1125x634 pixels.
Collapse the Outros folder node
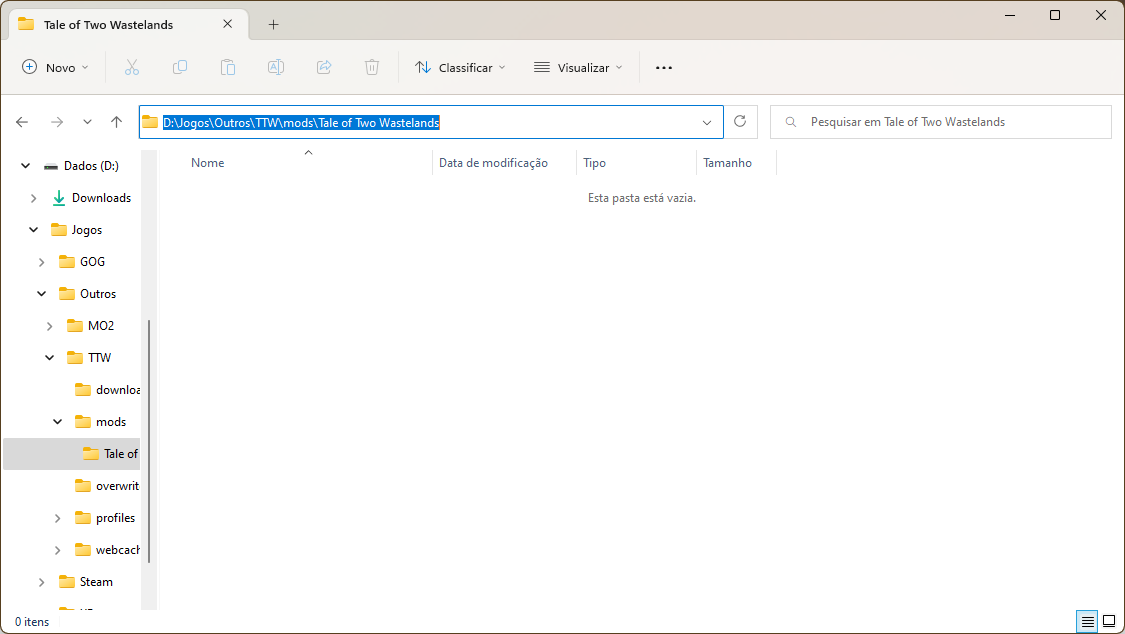tap(42, 293)
